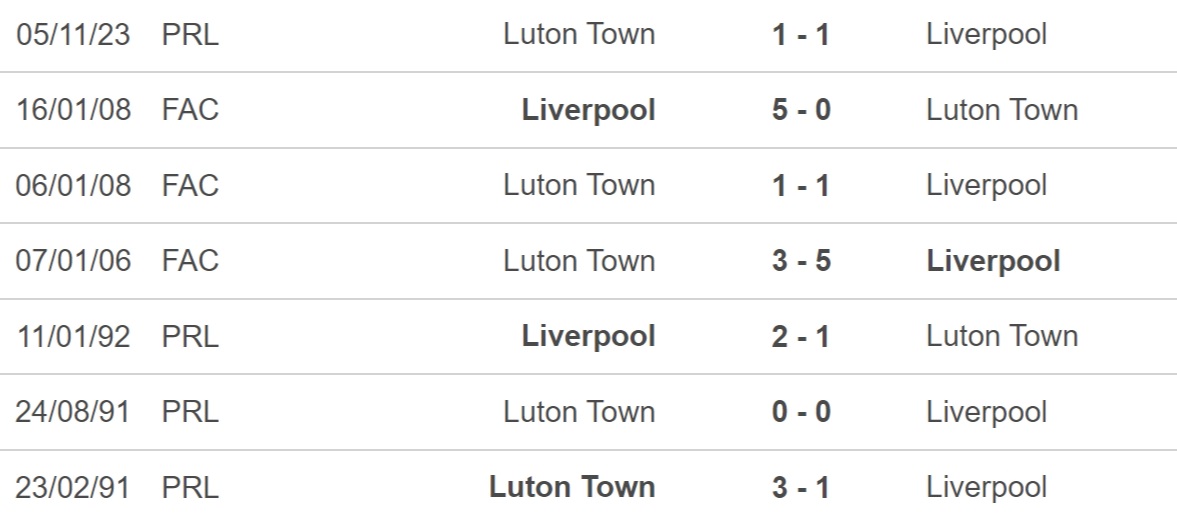The image size is (1177, 523).
Task: Select Liverpool in the 05/11/23 match row
Action: point(986,35)
